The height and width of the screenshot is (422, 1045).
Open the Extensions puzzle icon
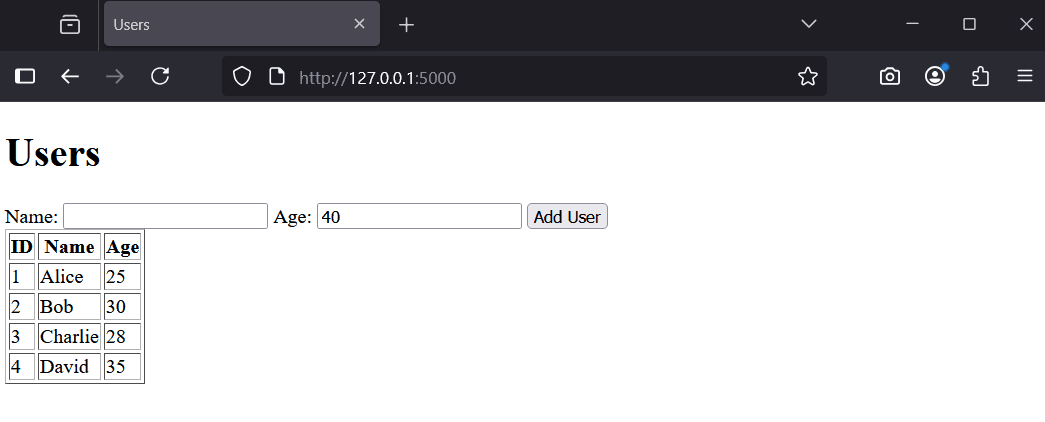click(x=981, y=76)
